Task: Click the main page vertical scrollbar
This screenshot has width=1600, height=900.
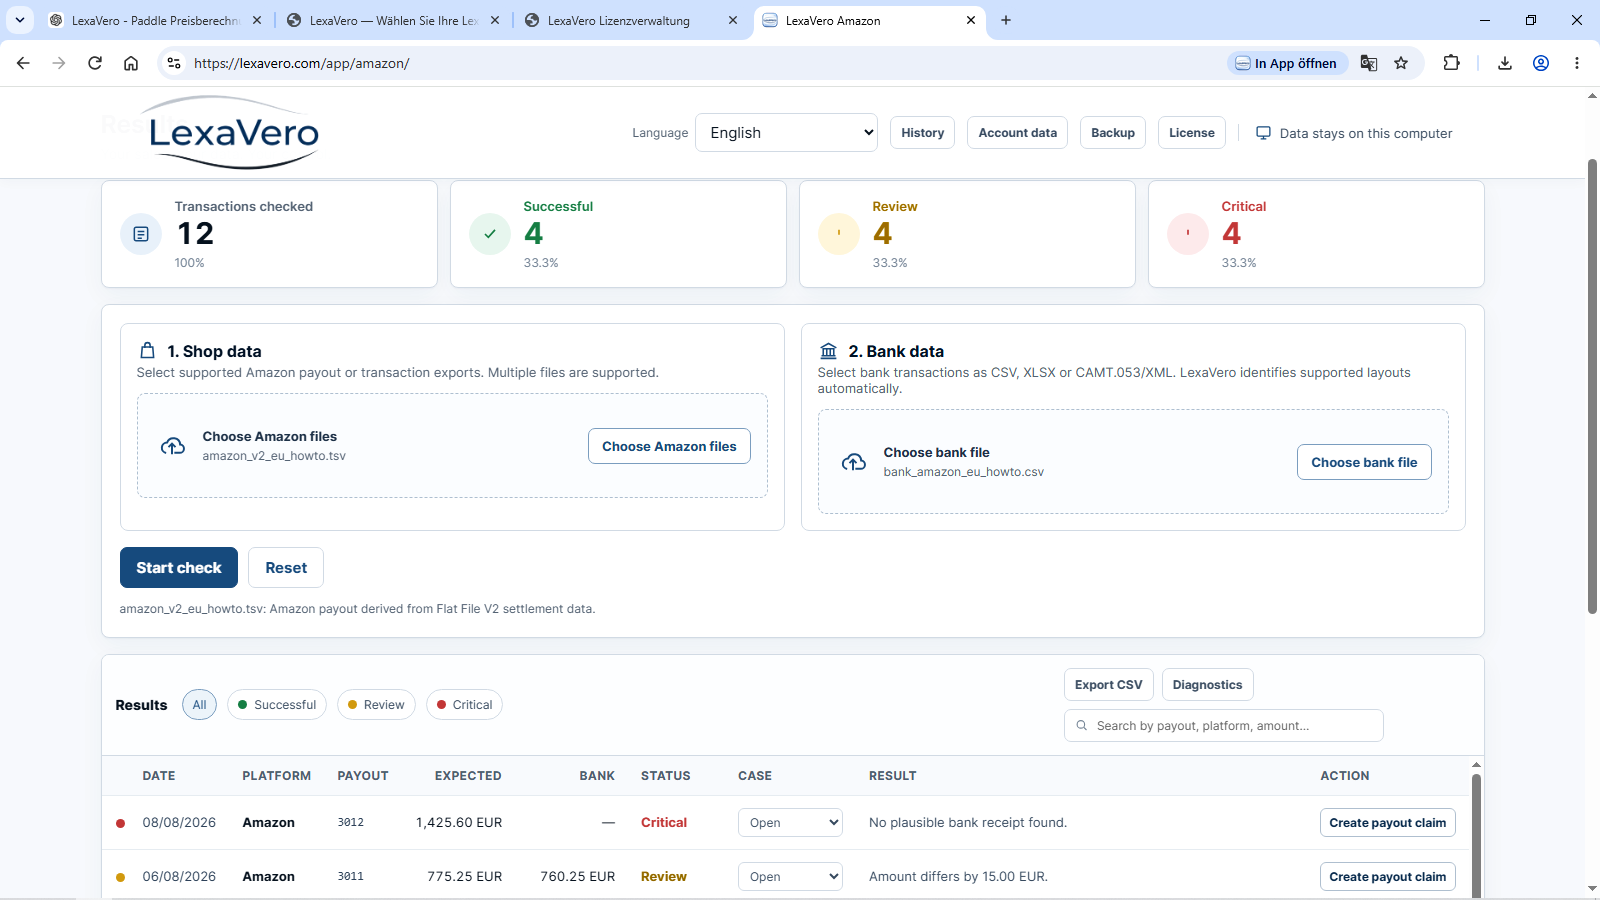Action: [1592, 386]
